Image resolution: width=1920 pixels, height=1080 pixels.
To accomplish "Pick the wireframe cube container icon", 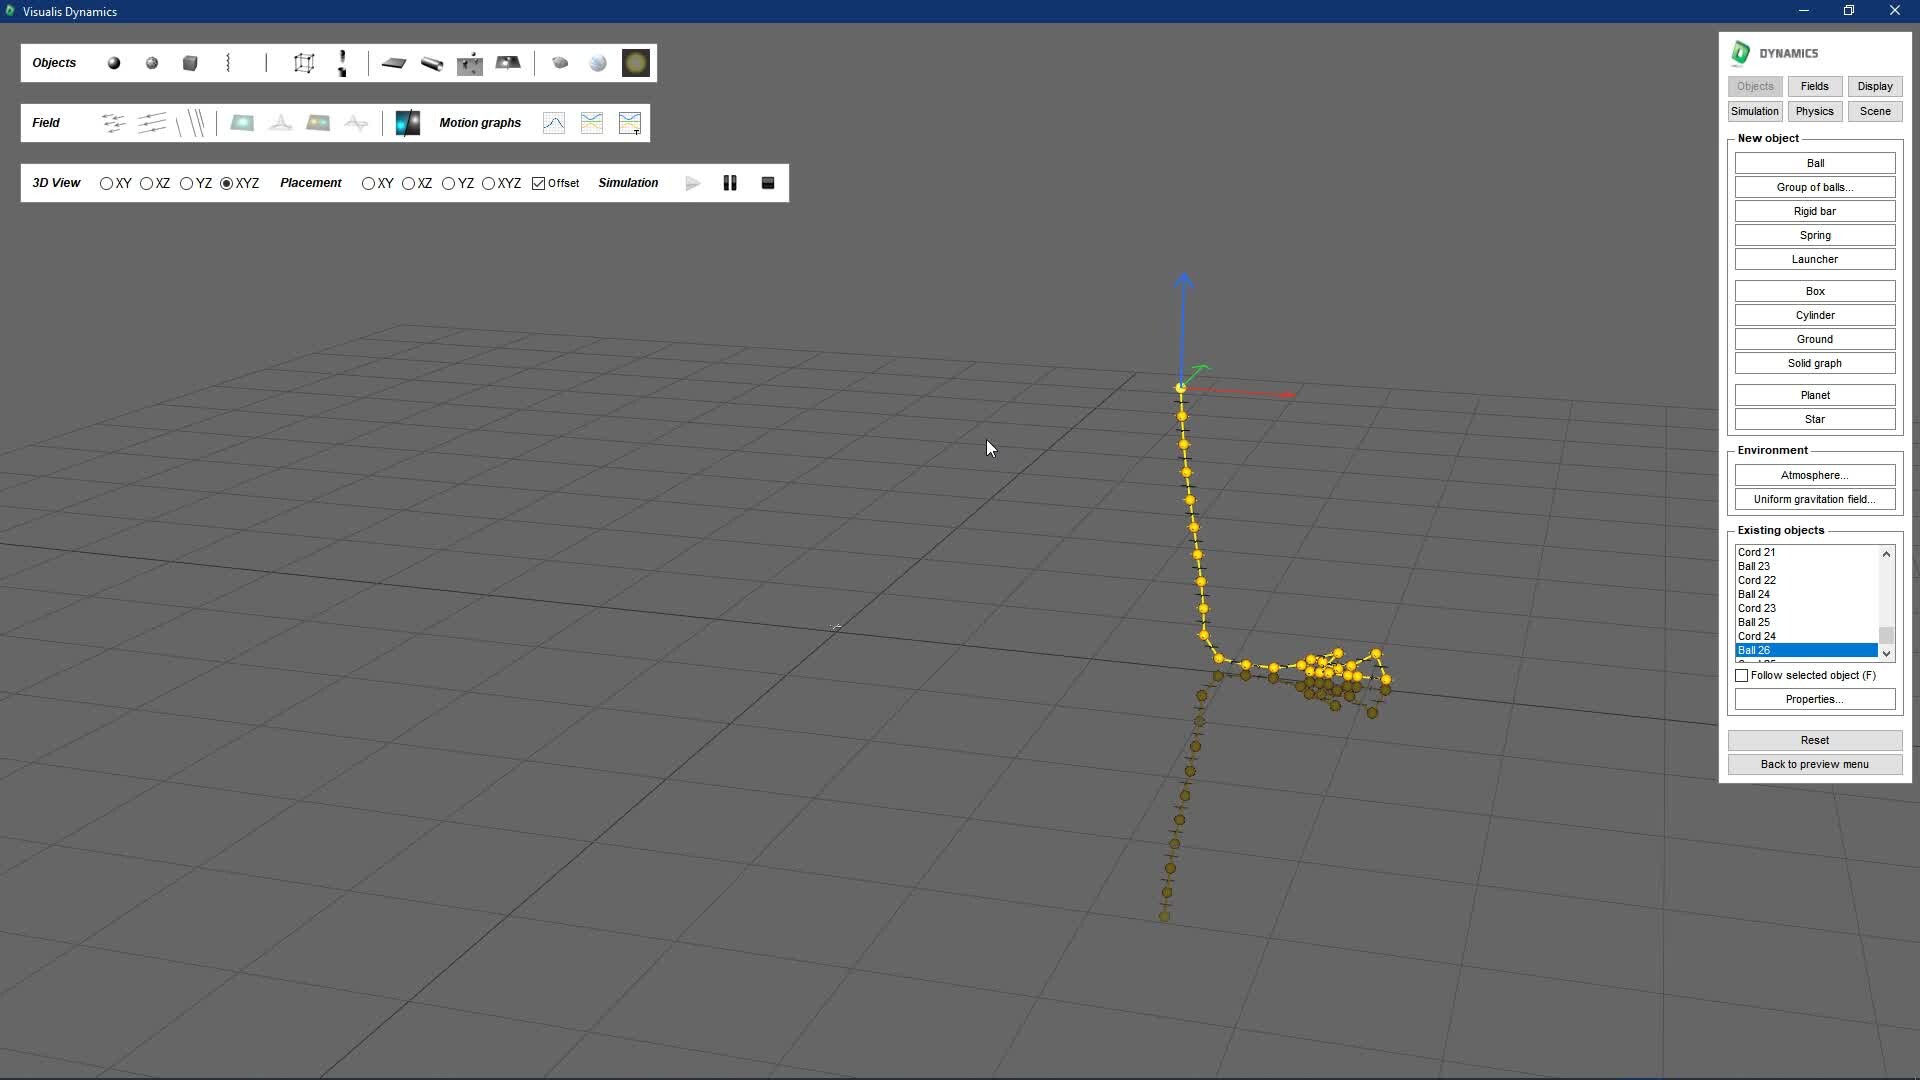I will tap(304, 63).
